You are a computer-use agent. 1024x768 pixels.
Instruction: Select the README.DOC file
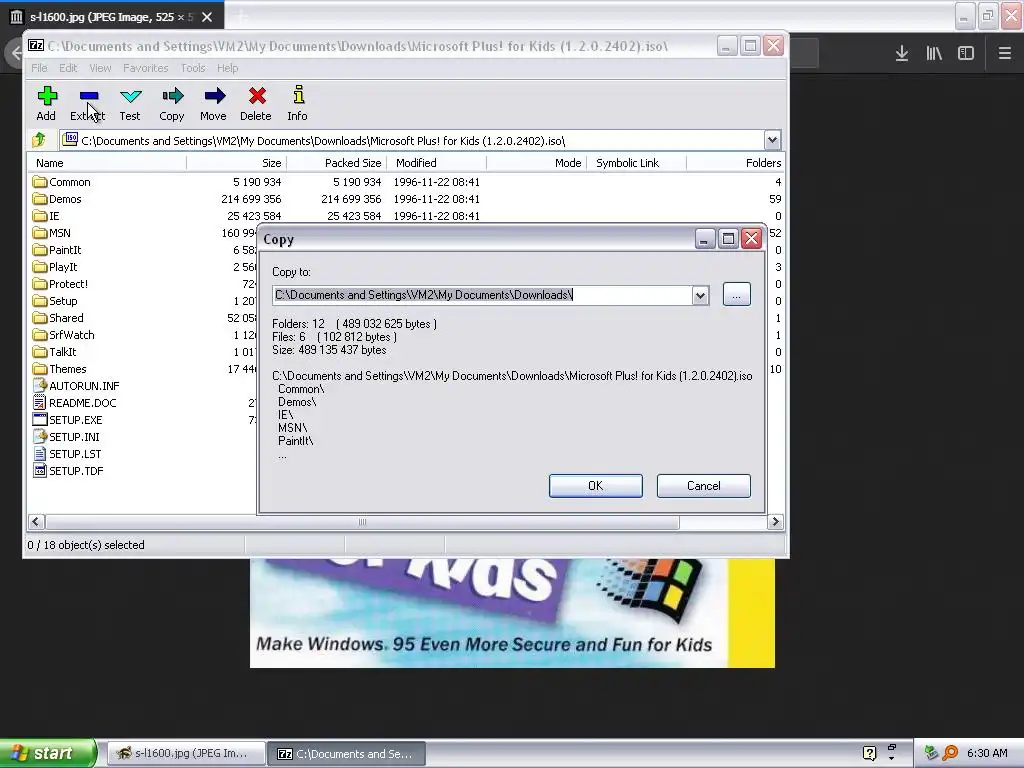tap(74, 403)
